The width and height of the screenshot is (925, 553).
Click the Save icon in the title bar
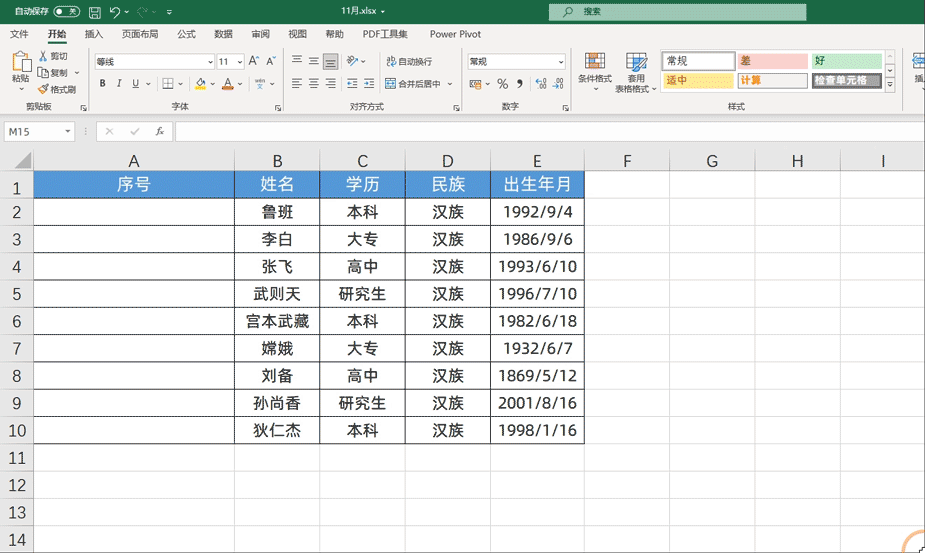[x=94, y=12]
